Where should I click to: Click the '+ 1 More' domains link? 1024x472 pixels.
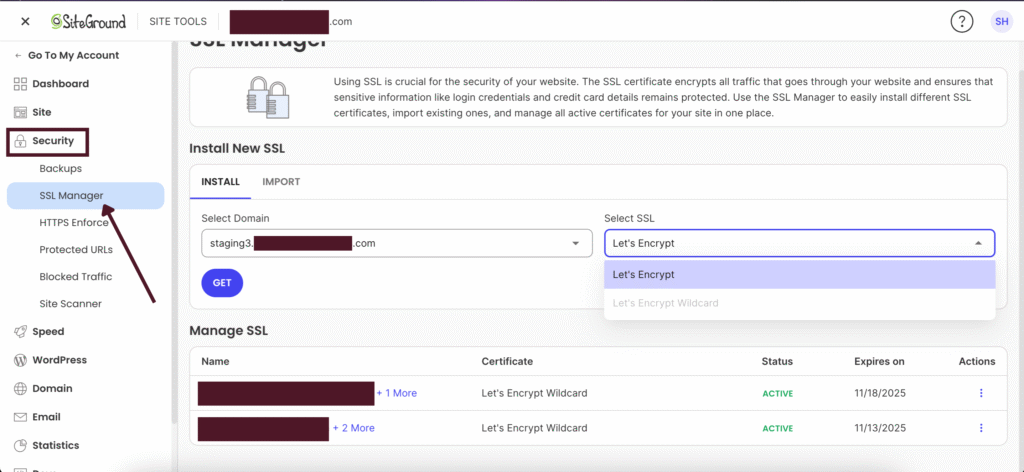coord(397,393)
